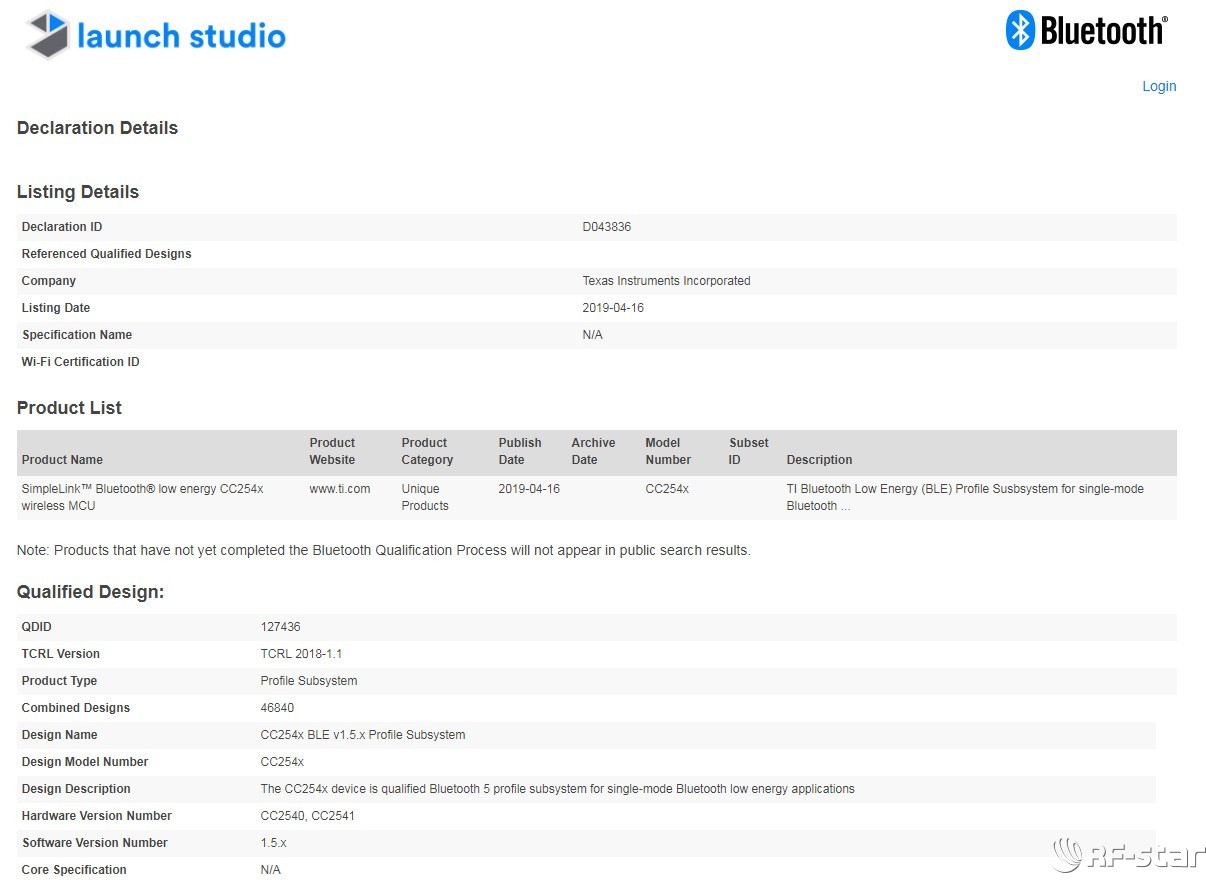Click the Product Website column header
Screen dimensions: 1206x882
[x=333, y=451]
